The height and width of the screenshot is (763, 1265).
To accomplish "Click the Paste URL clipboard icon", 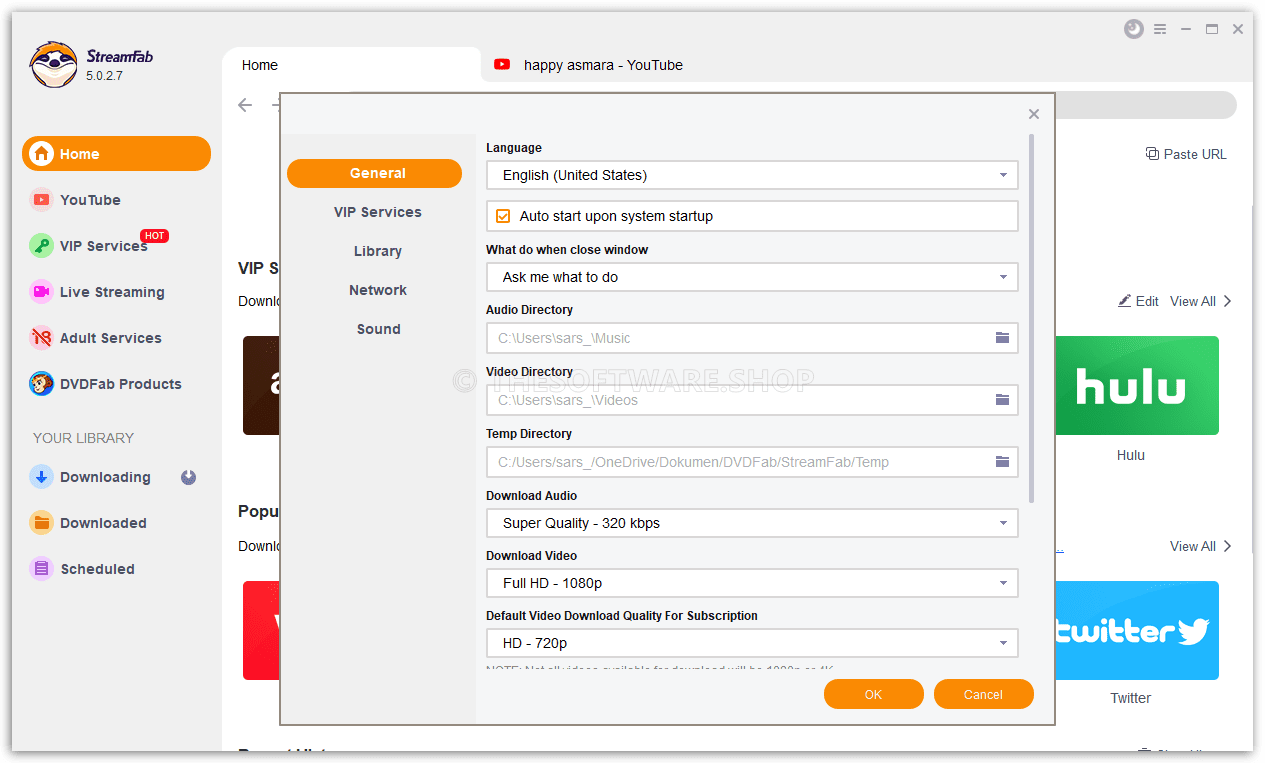I will coord(1152,154).
